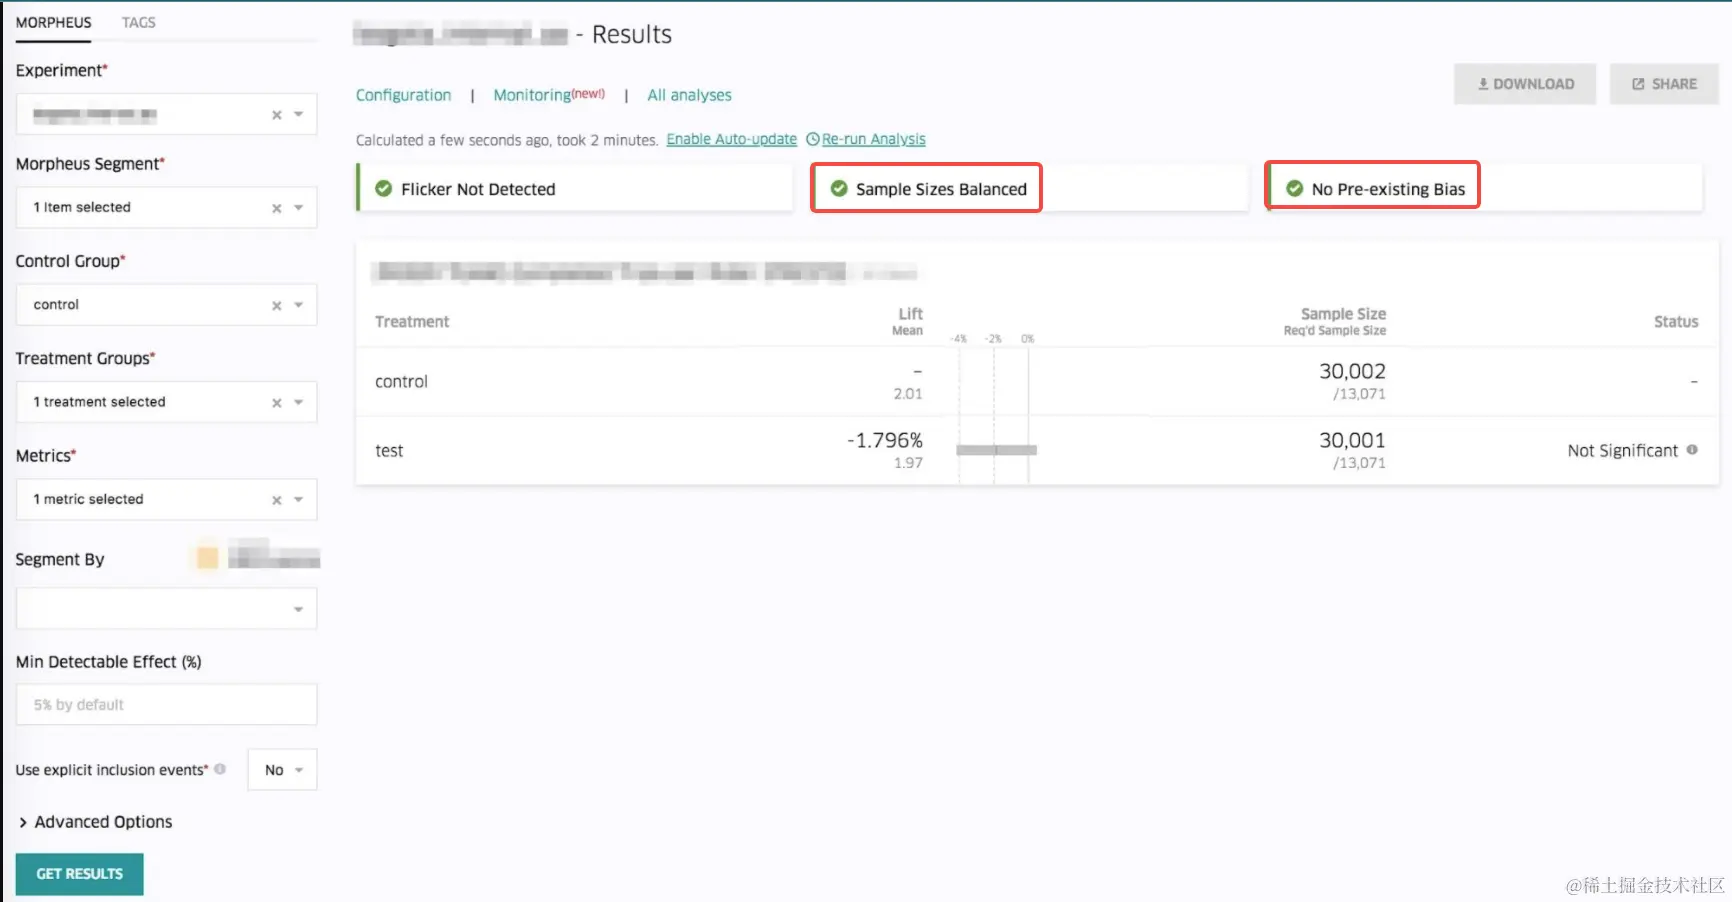Switch to the TAGS tab

point(138,22)
